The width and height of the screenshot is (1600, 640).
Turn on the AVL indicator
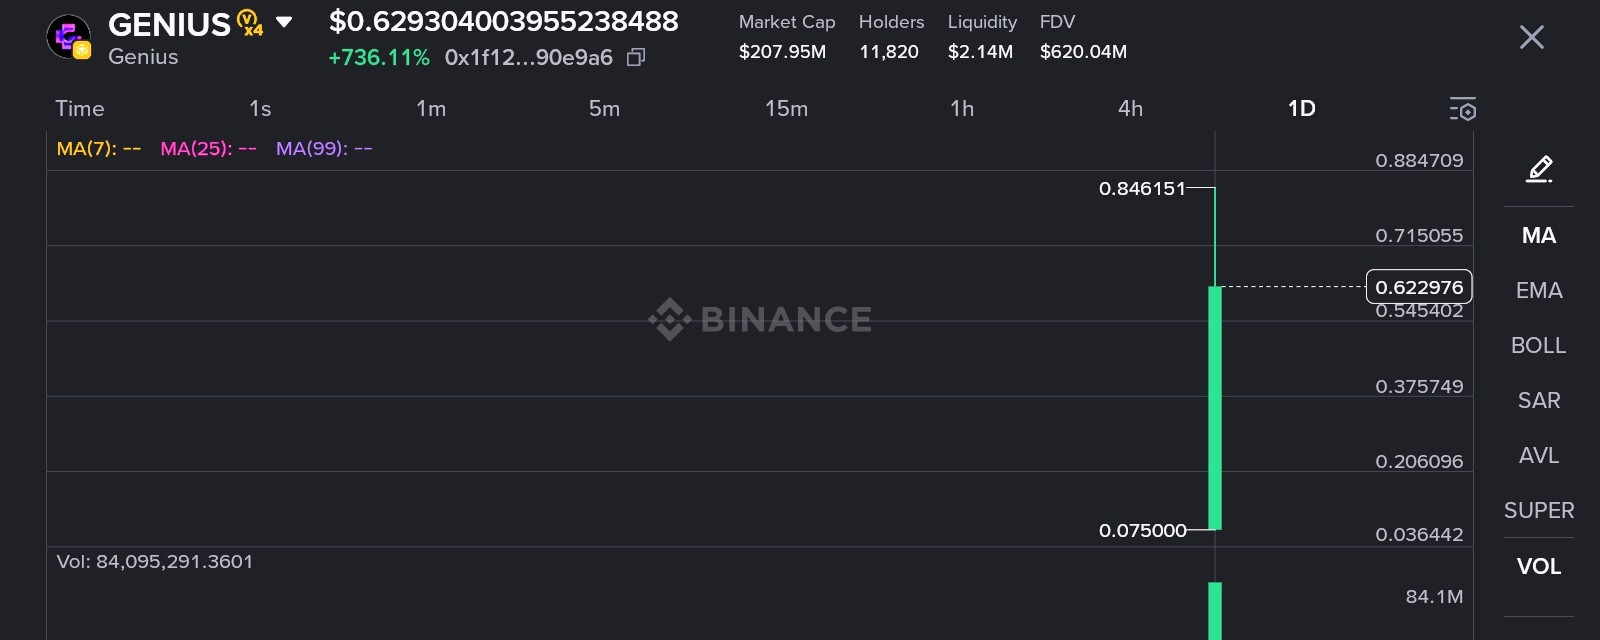click(x=1538, y=455)
